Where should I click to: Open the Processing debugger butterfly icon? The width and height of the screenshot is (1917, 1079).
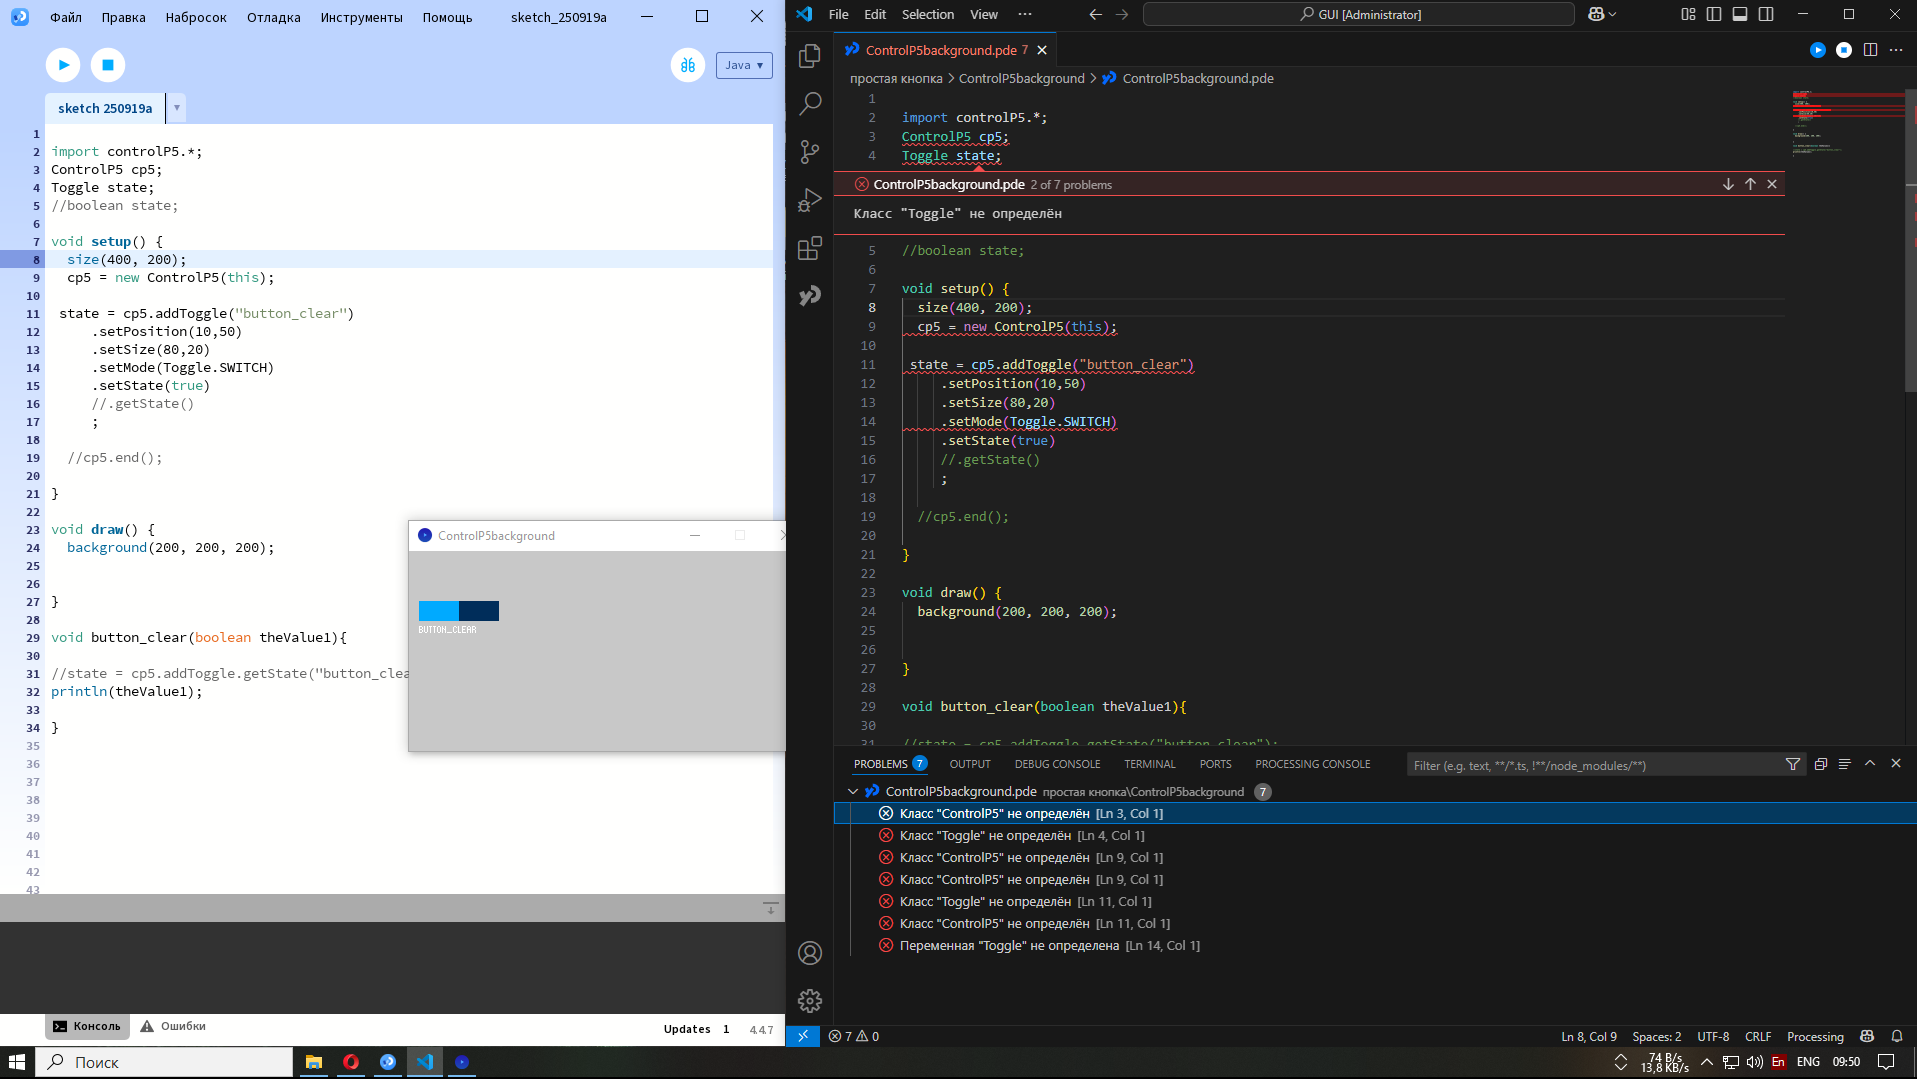click(x=688, y=65)
